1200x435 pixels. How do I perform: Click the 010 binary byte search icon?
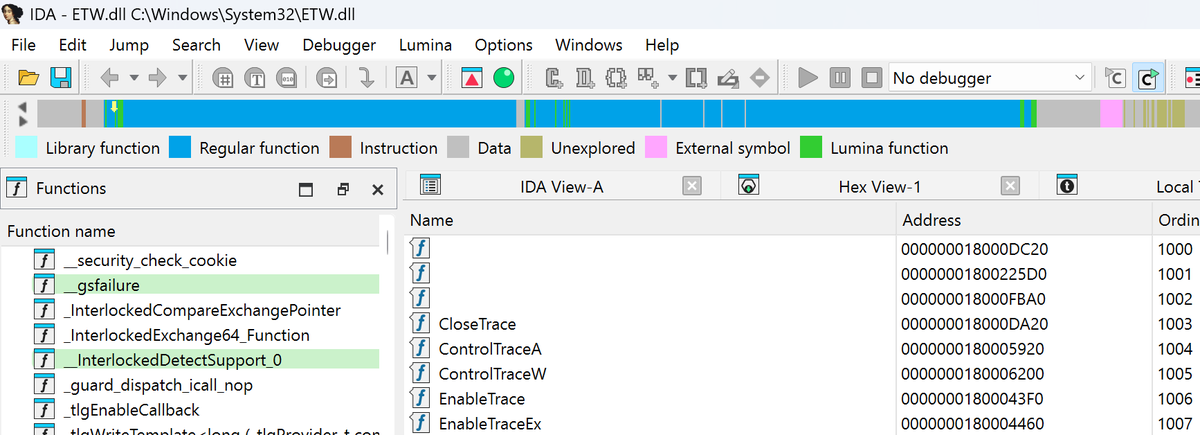click(287, 77)
